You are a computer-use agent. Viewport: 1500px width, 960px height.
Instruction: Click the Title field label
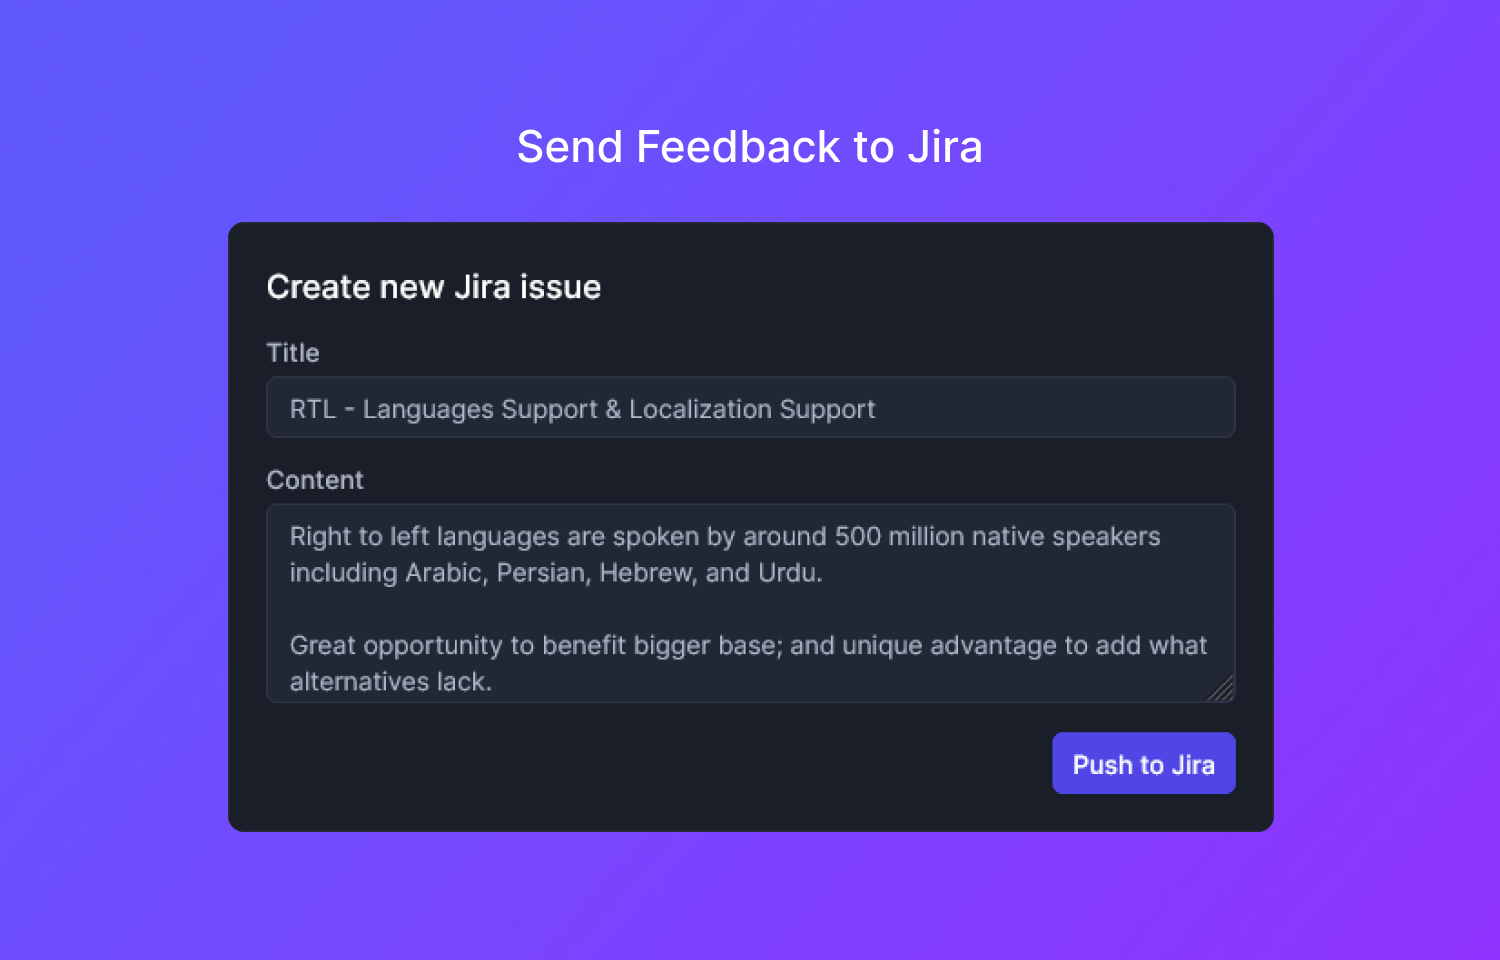point(293,353)
